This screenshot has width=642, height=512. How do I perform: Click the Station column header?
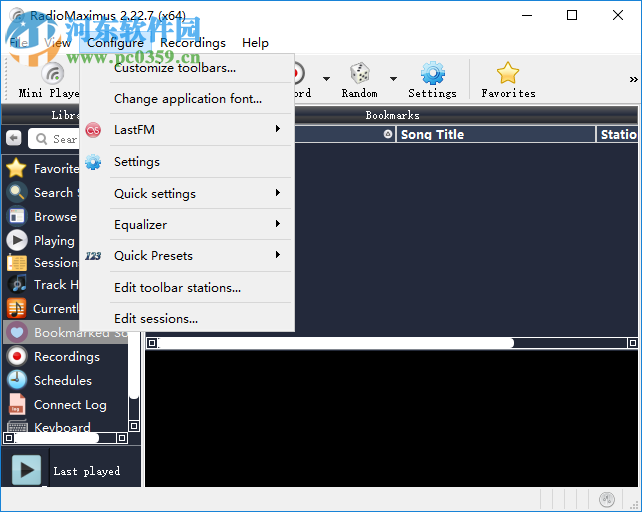point(617,134)
